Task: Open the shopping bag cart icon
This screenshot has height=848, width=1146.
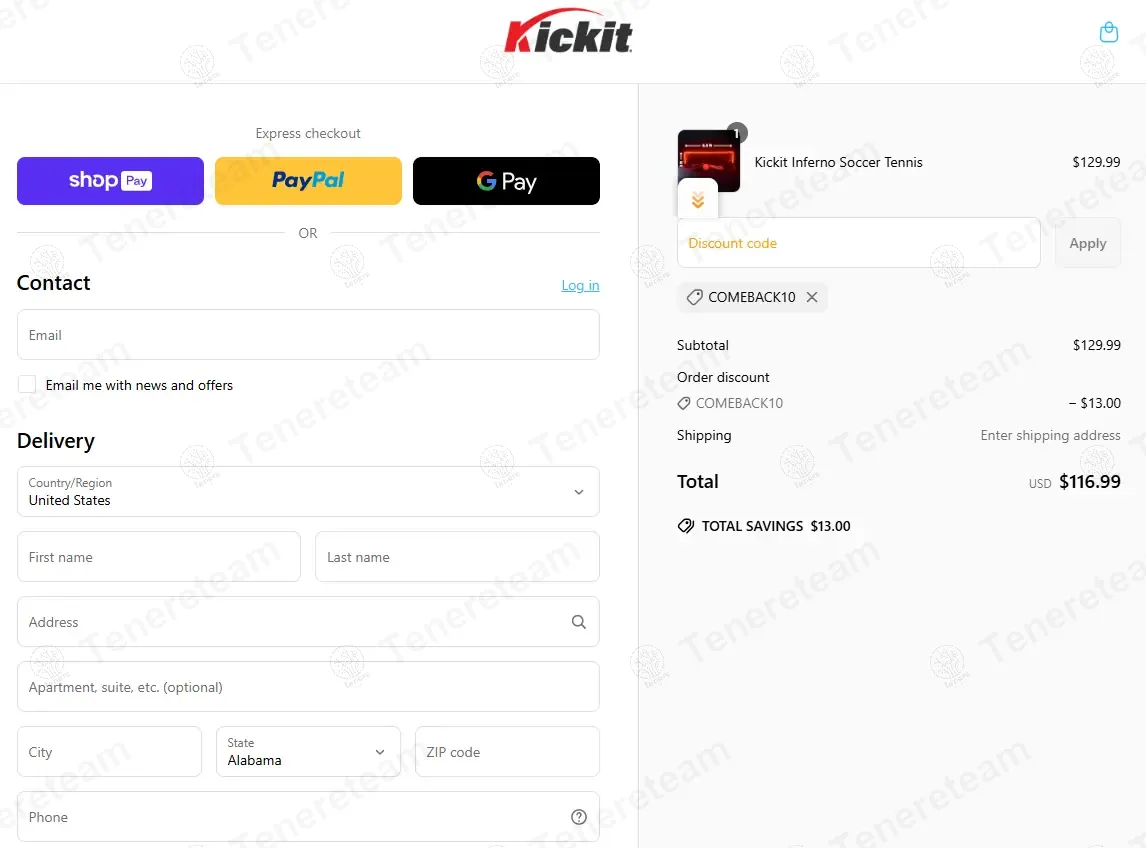Action: click(x=1109, y=32)
